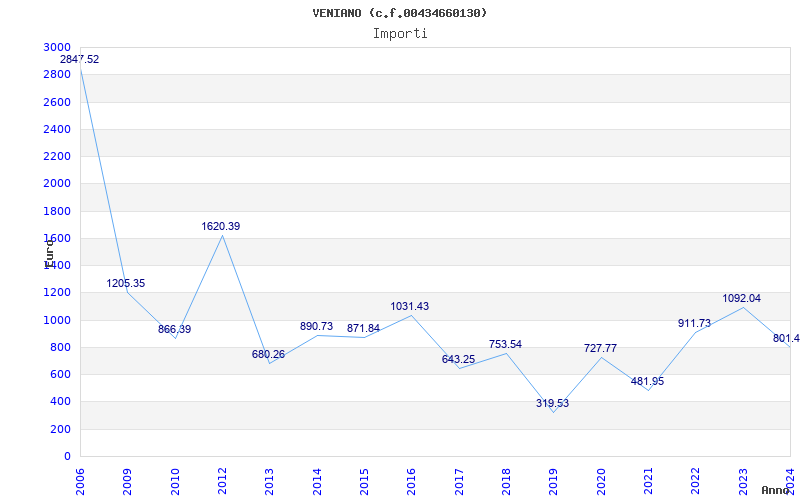Click the 1031.43 data label
The height and width of the screenshot is (500, 800).
click(x=410, y=306)
